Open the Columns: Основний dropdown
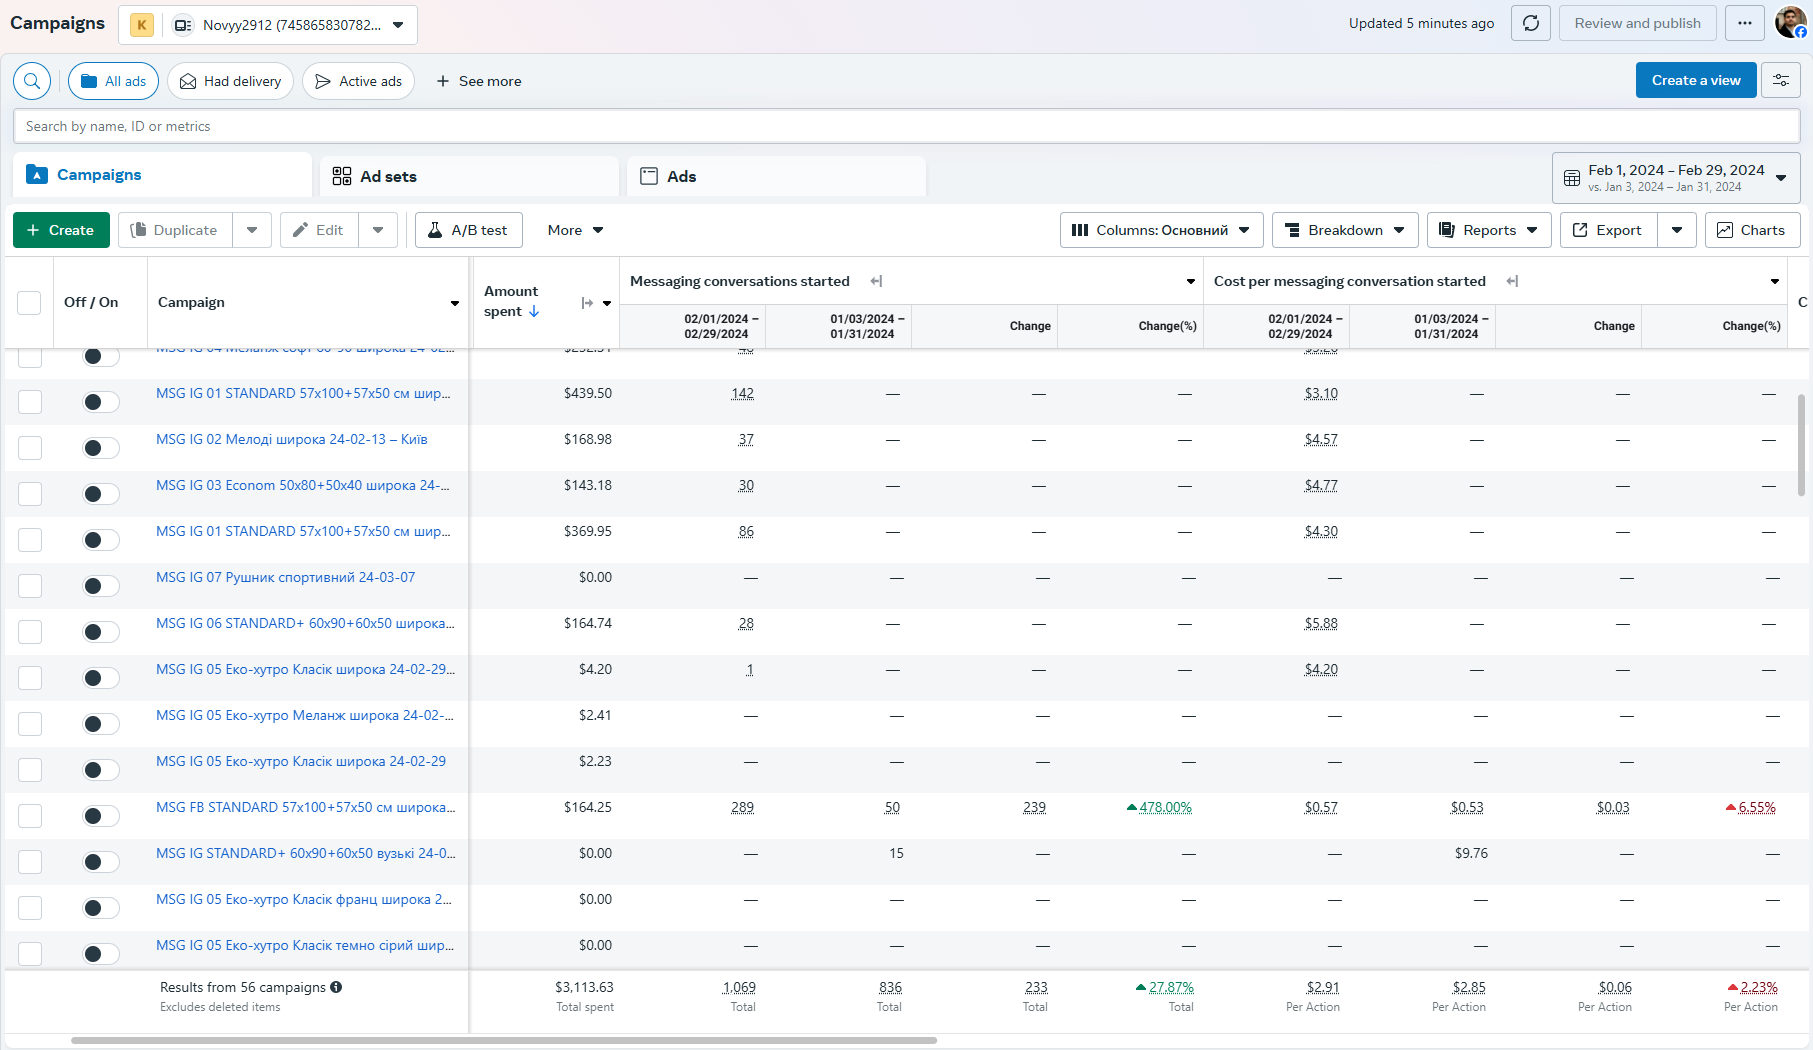Viewport: 1813px width, 1050px height. pos(1161,230)
